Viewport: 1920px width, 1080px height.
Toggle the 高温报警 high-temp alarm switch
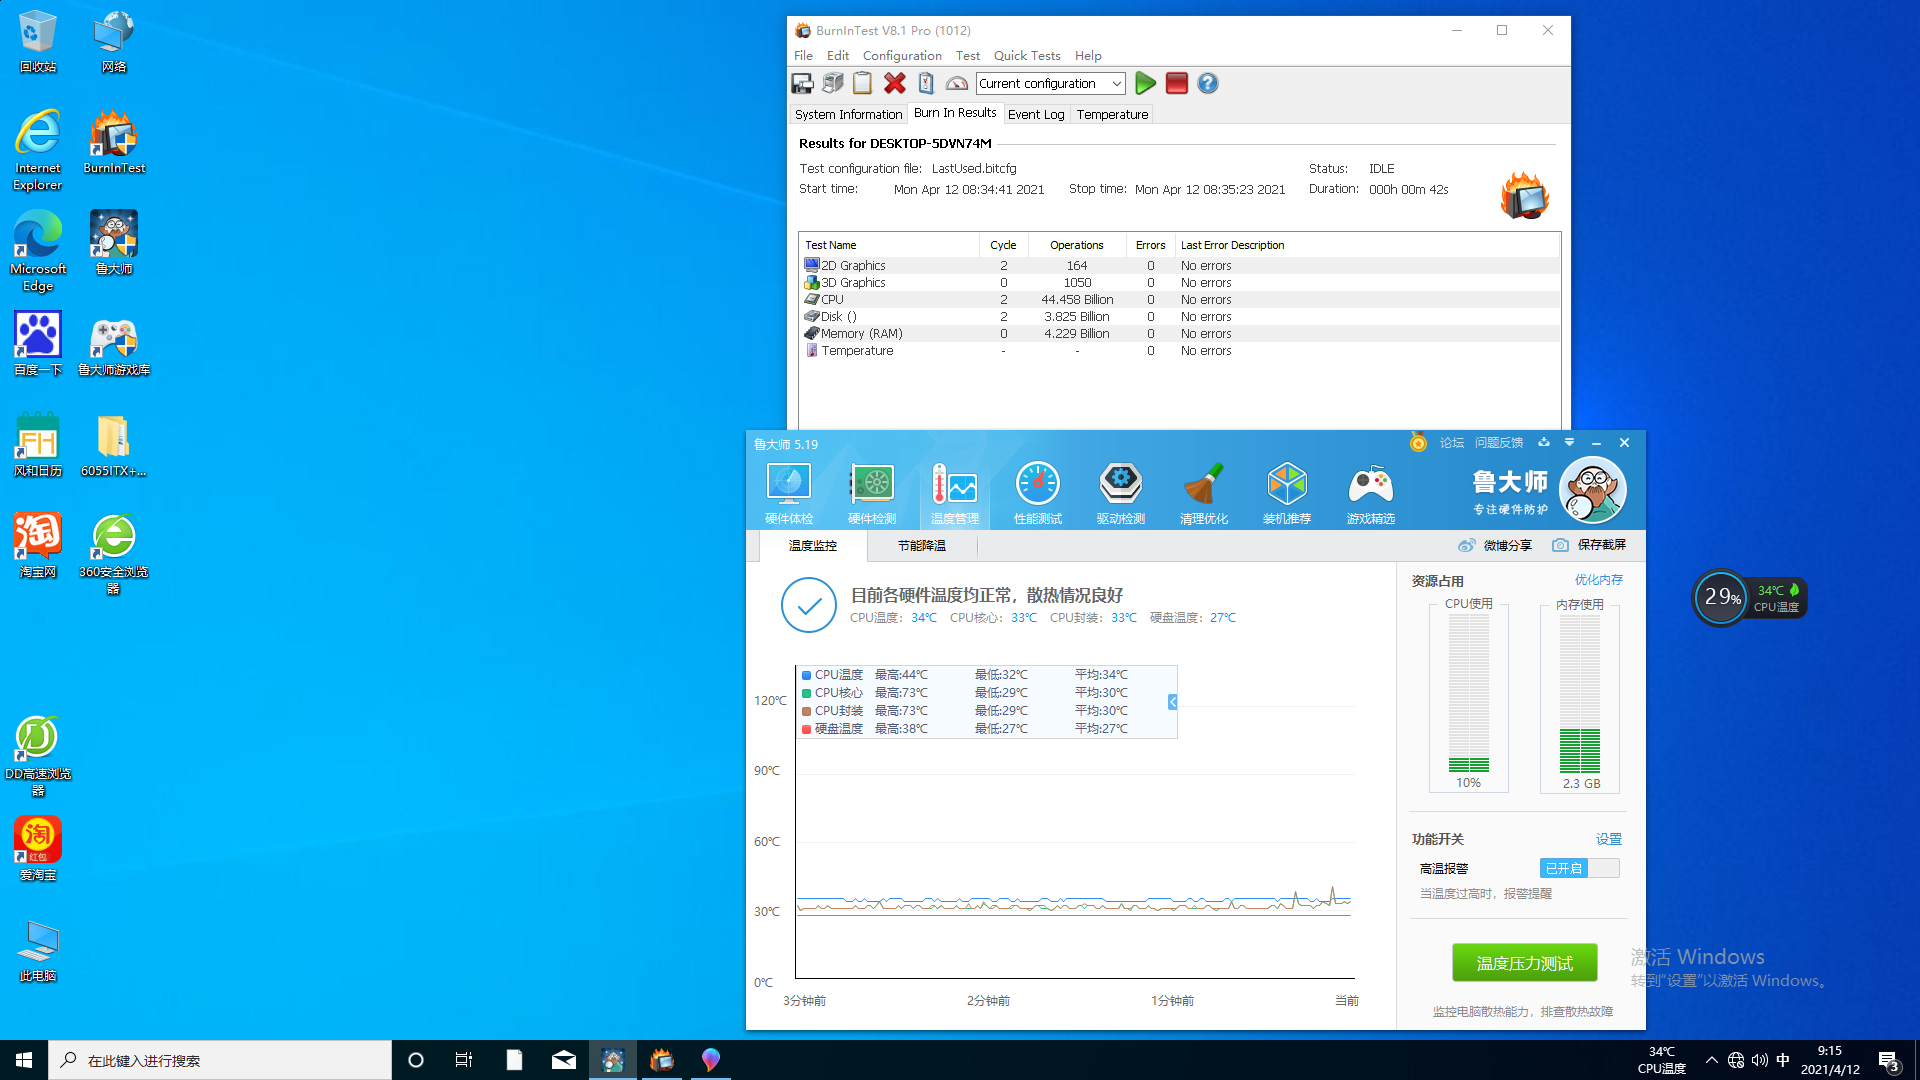tap(1579, 868)
